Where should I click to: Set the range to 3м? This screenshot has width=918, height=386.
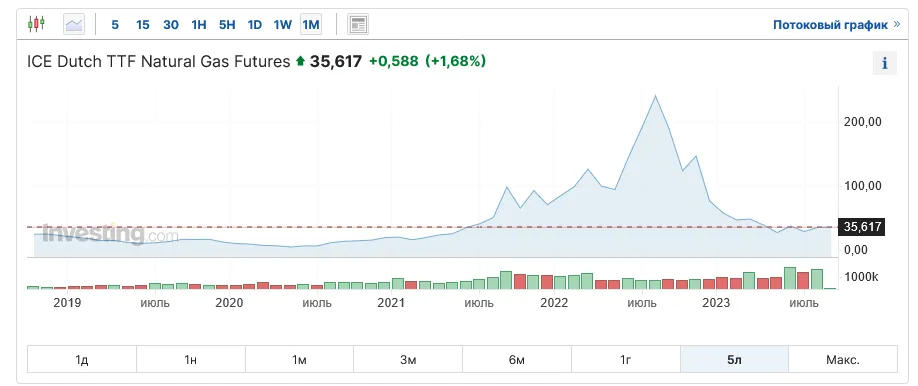click(x=408, y=359)
